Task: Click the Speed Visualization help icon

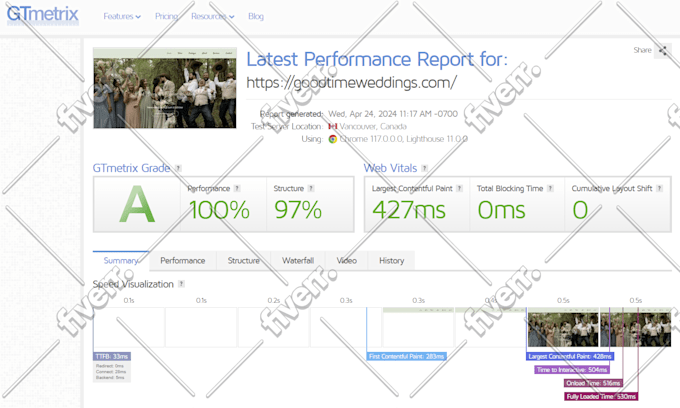Action: pos(181,284)
